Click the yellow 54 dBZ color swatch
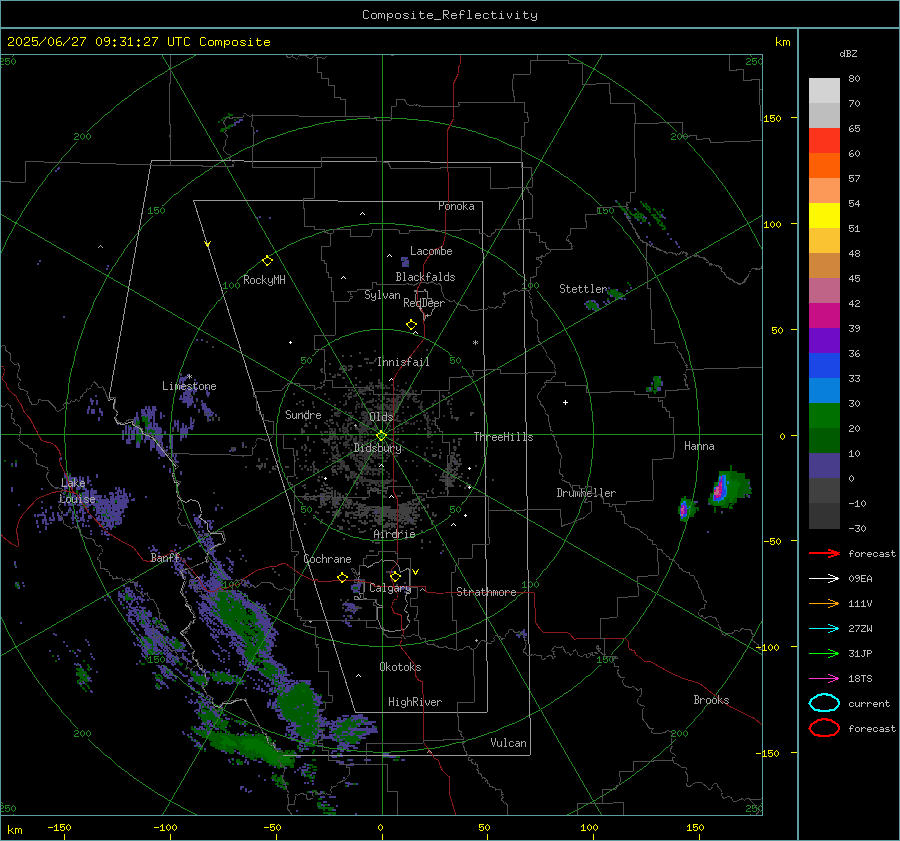Screen dimensions: 900x841 coord(824,215)
